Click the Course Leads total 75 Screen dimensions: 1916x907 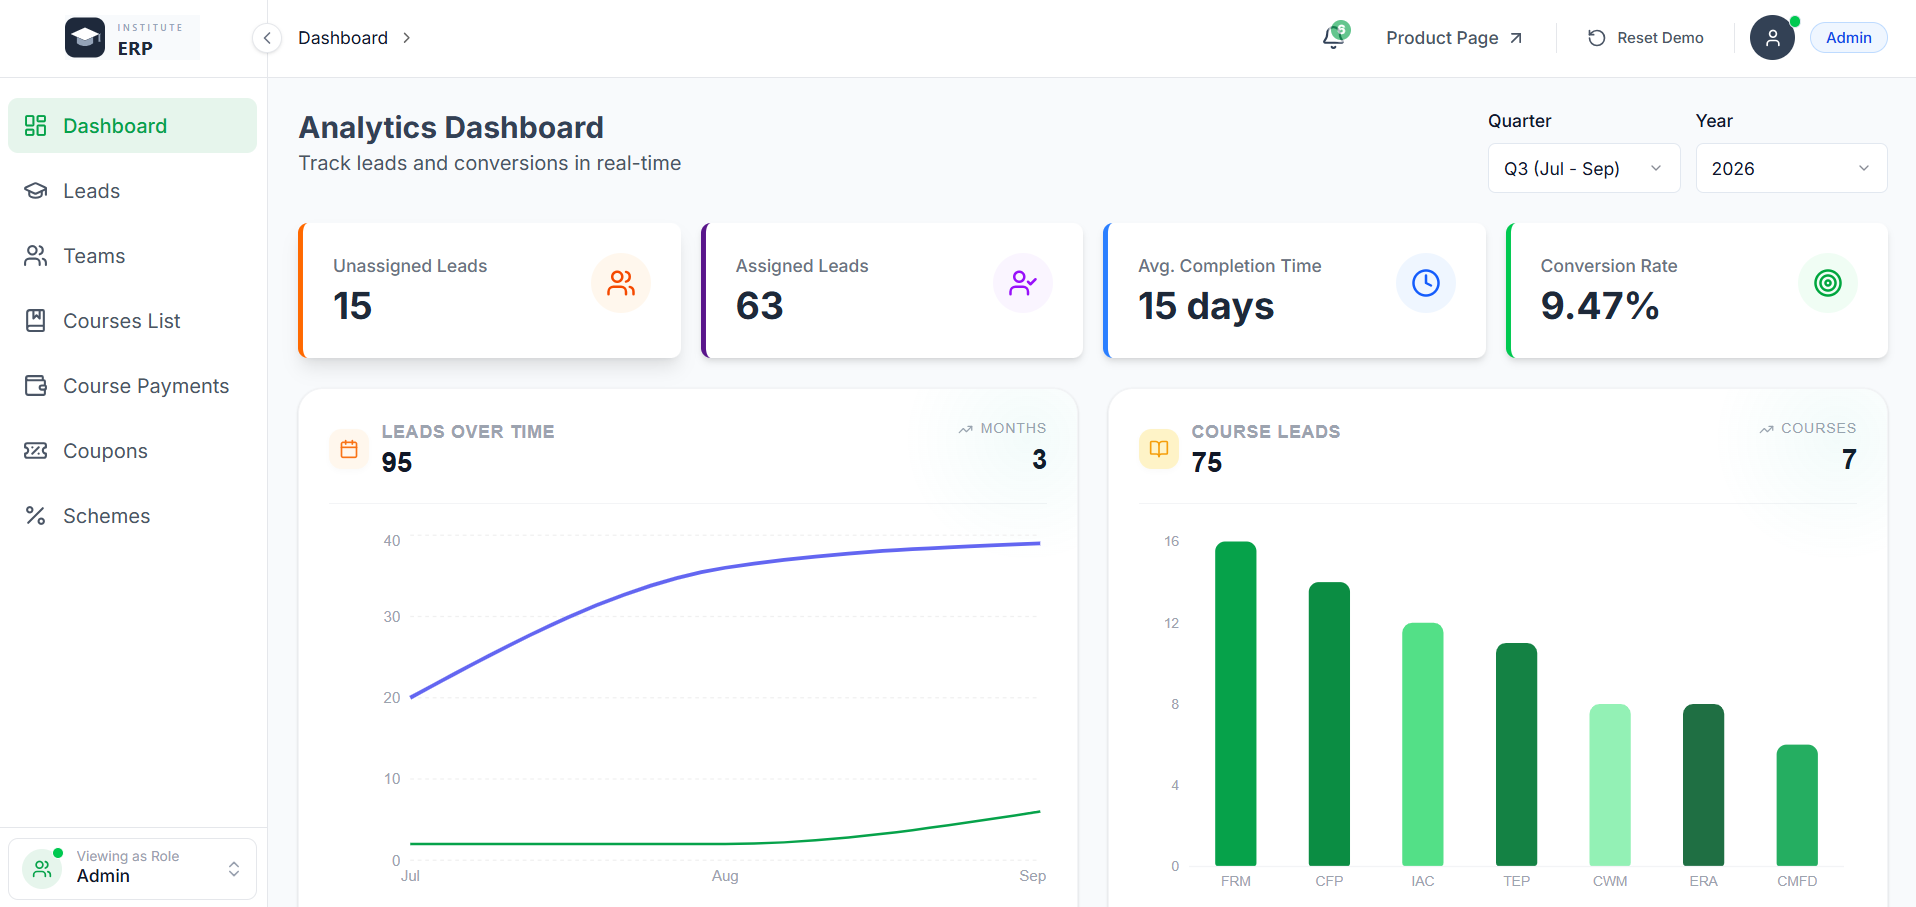[1207, 463]
